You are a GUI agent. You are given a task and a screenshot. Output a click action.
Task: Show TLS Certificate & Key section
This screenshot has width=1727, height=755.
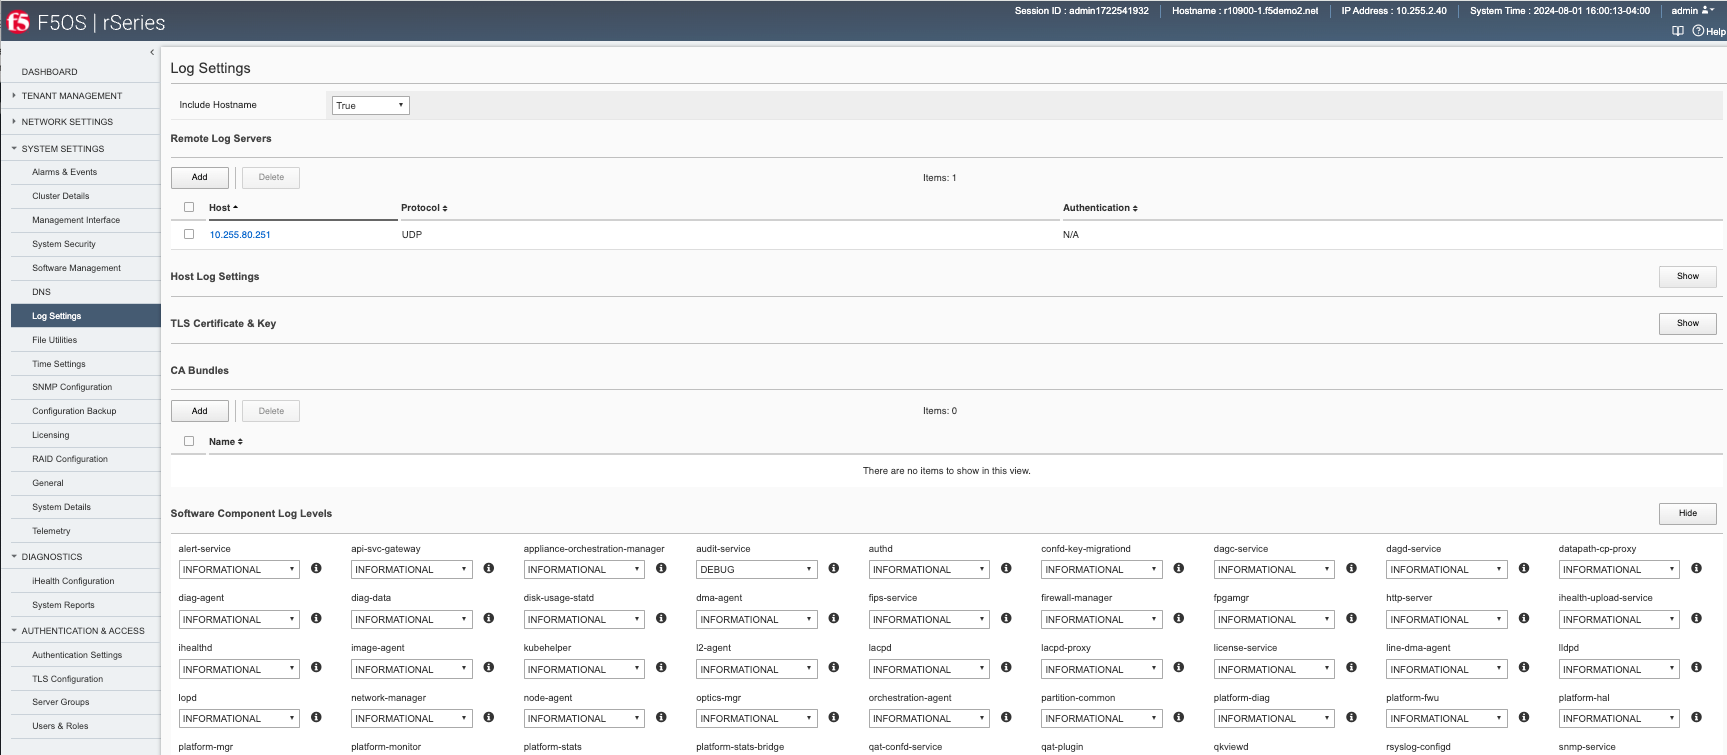(x=1688, y=323)
